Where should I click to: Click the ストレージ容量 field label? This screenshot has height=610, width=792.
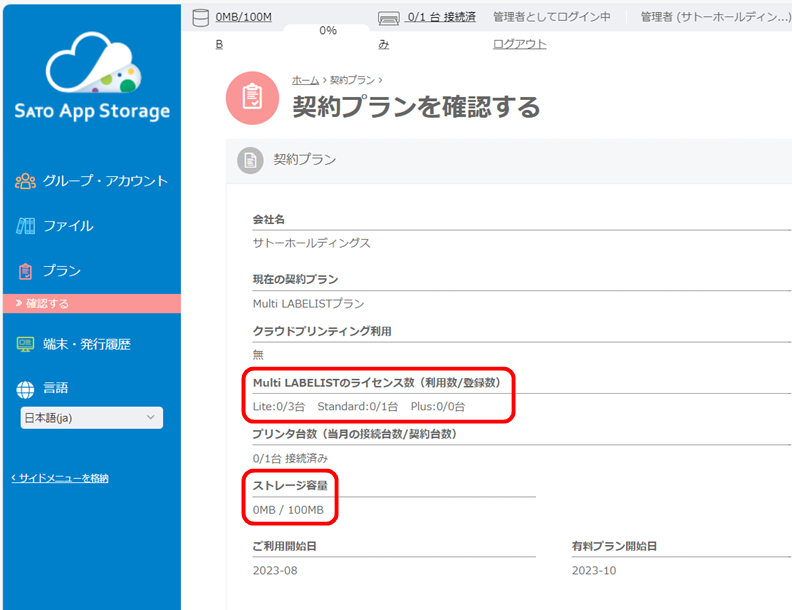290,486
